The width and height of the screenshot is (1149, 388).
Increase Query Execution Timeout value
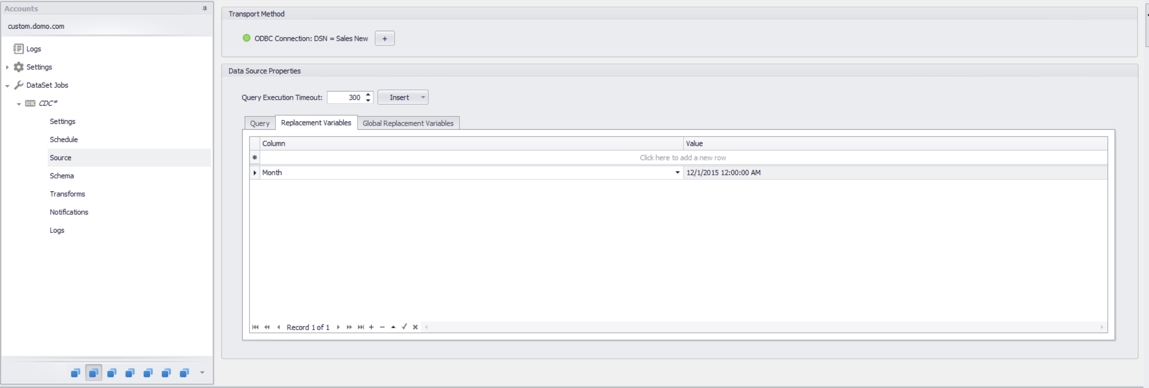point(369,94)
